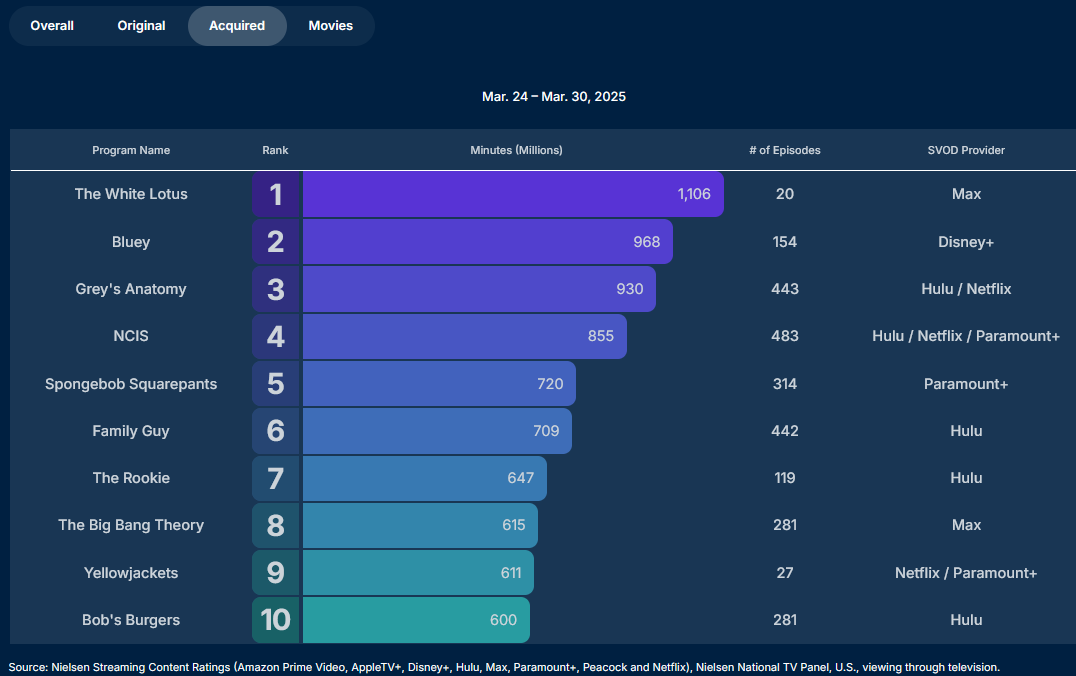Click the rank 1 number badge
The image size is (1076, 676).
(x=276, y=194)
